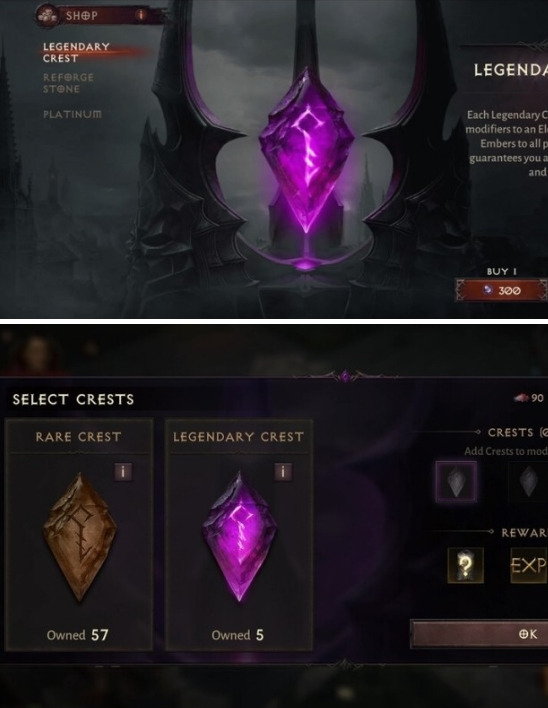Image resolution: width=548 pixels, height=708 pixels.
Task: Select the purple Legendary Crest gem
Action: [240, 536]
